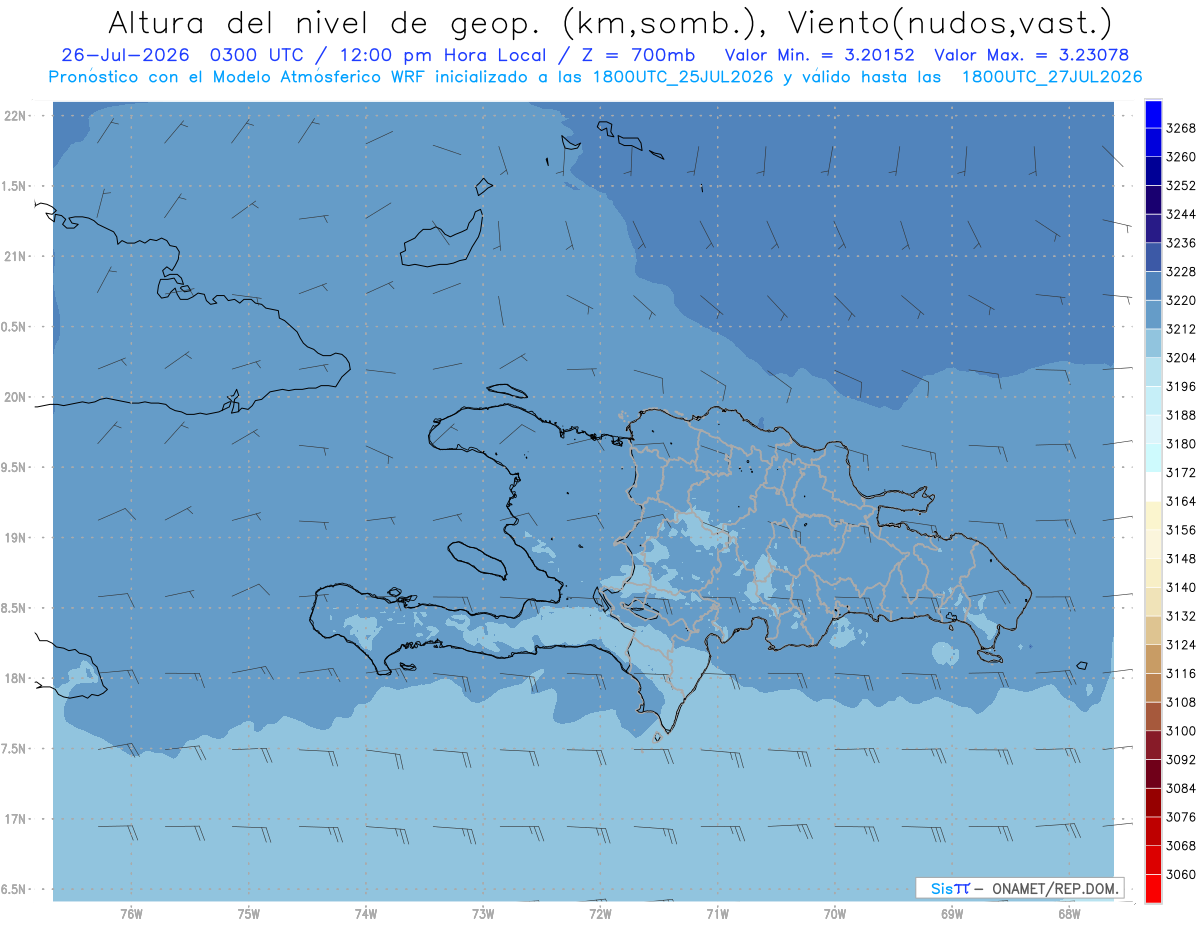Screen dimensions: 1200x927
Task: Click the 3188 legend value
Action: (1181, 415)
